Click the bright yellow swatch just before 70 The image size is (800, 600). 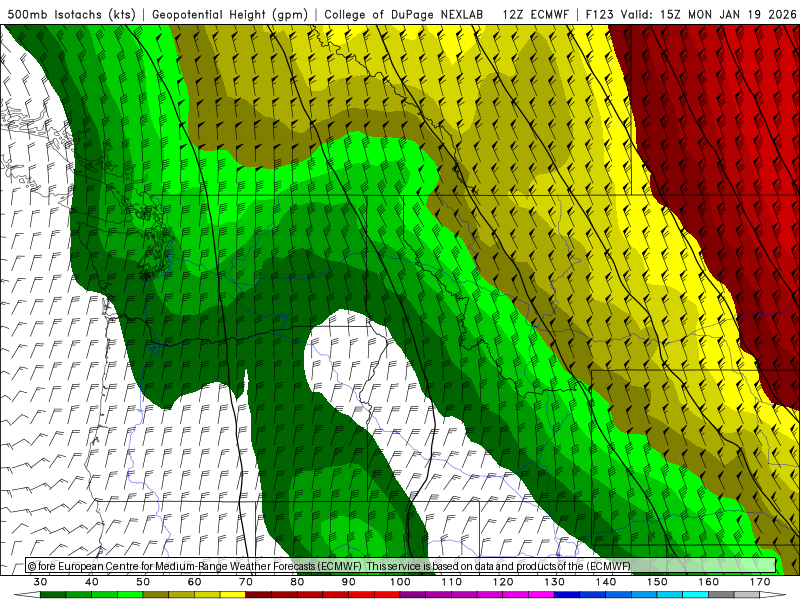click(x=233, y=595)
